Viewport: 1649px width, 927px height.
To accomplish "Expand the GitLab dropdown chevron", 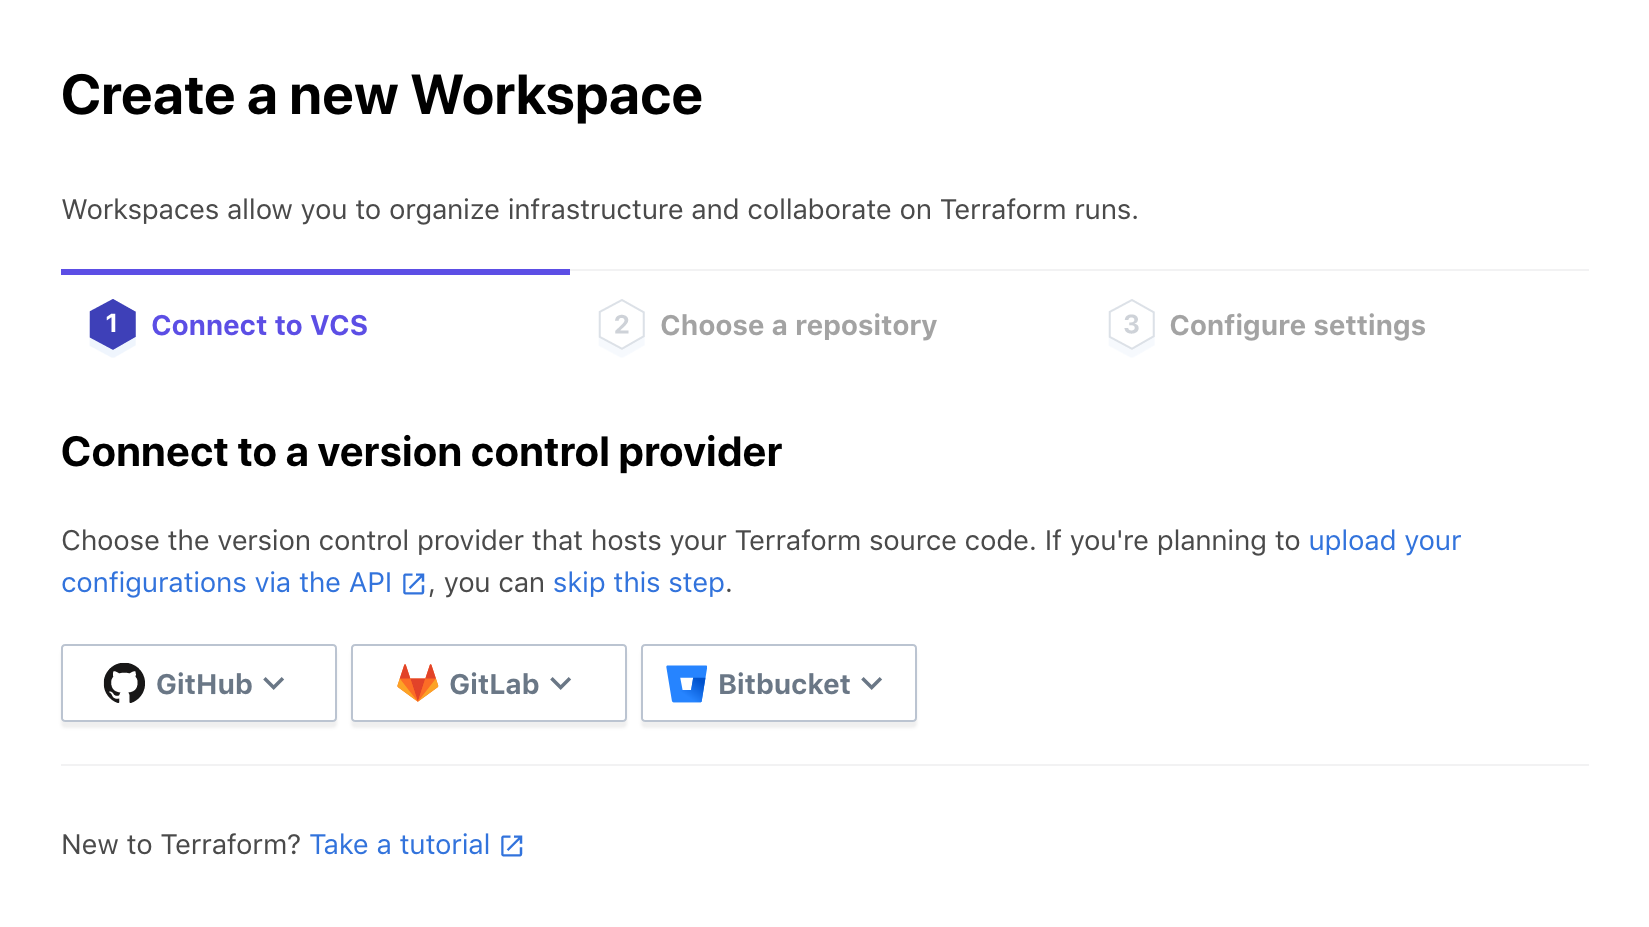I will click(561, 684).
